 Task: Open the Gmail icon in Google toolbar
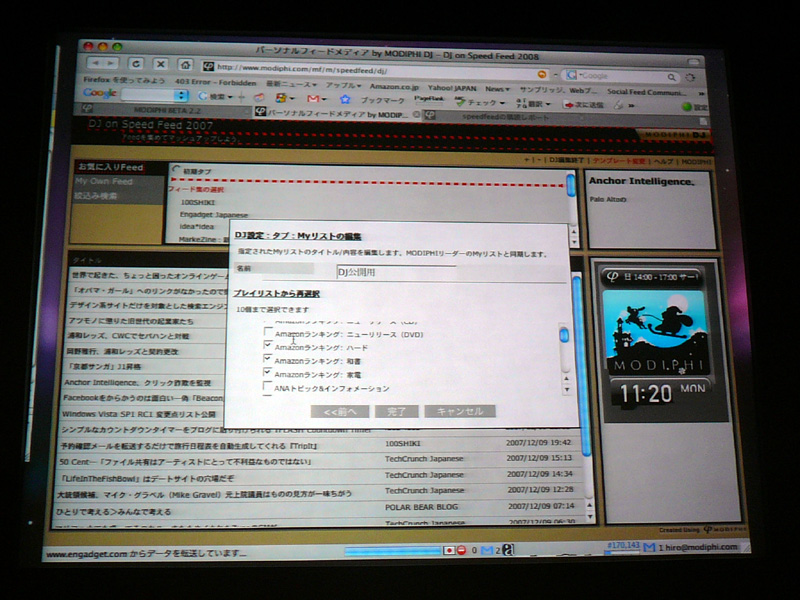pyautogui.click(x=313, y=98)
